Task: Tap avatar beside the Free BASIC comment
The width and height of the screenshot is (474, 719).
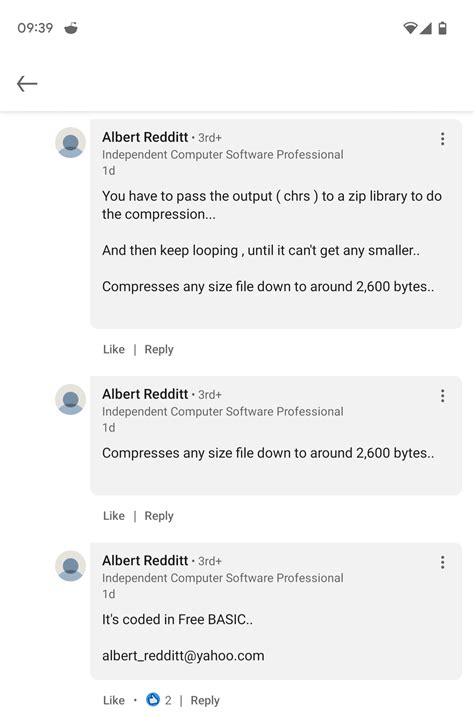Action: click(71, 566)
